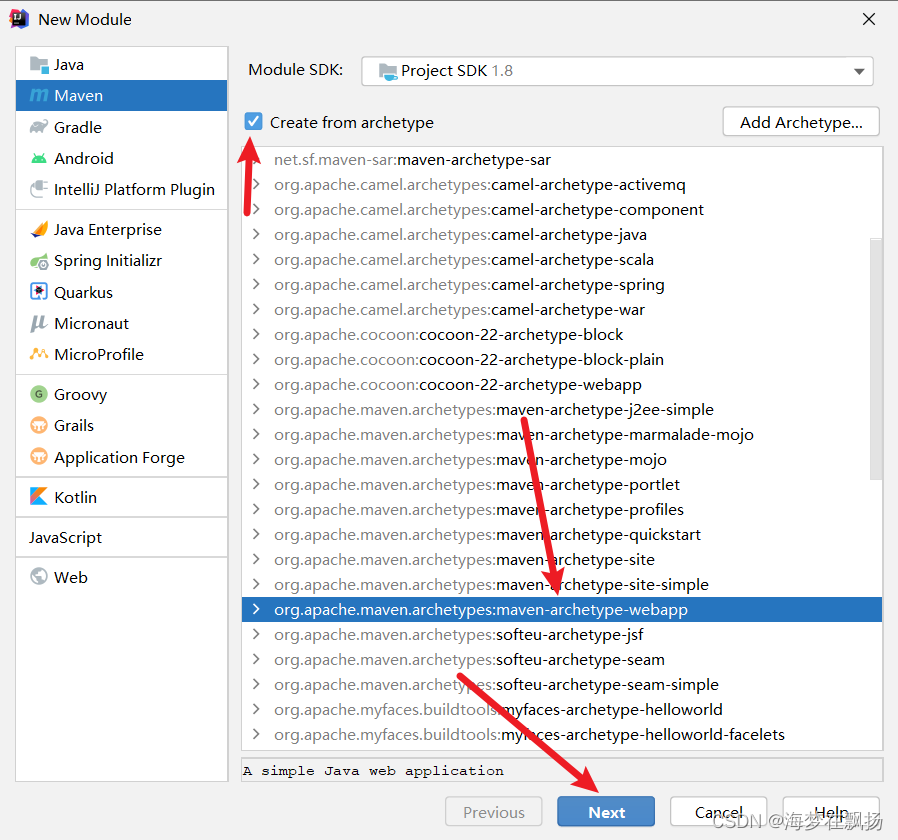898x840 pixels.
Task: Select Spring Initializr label
Action: (108, 261)
